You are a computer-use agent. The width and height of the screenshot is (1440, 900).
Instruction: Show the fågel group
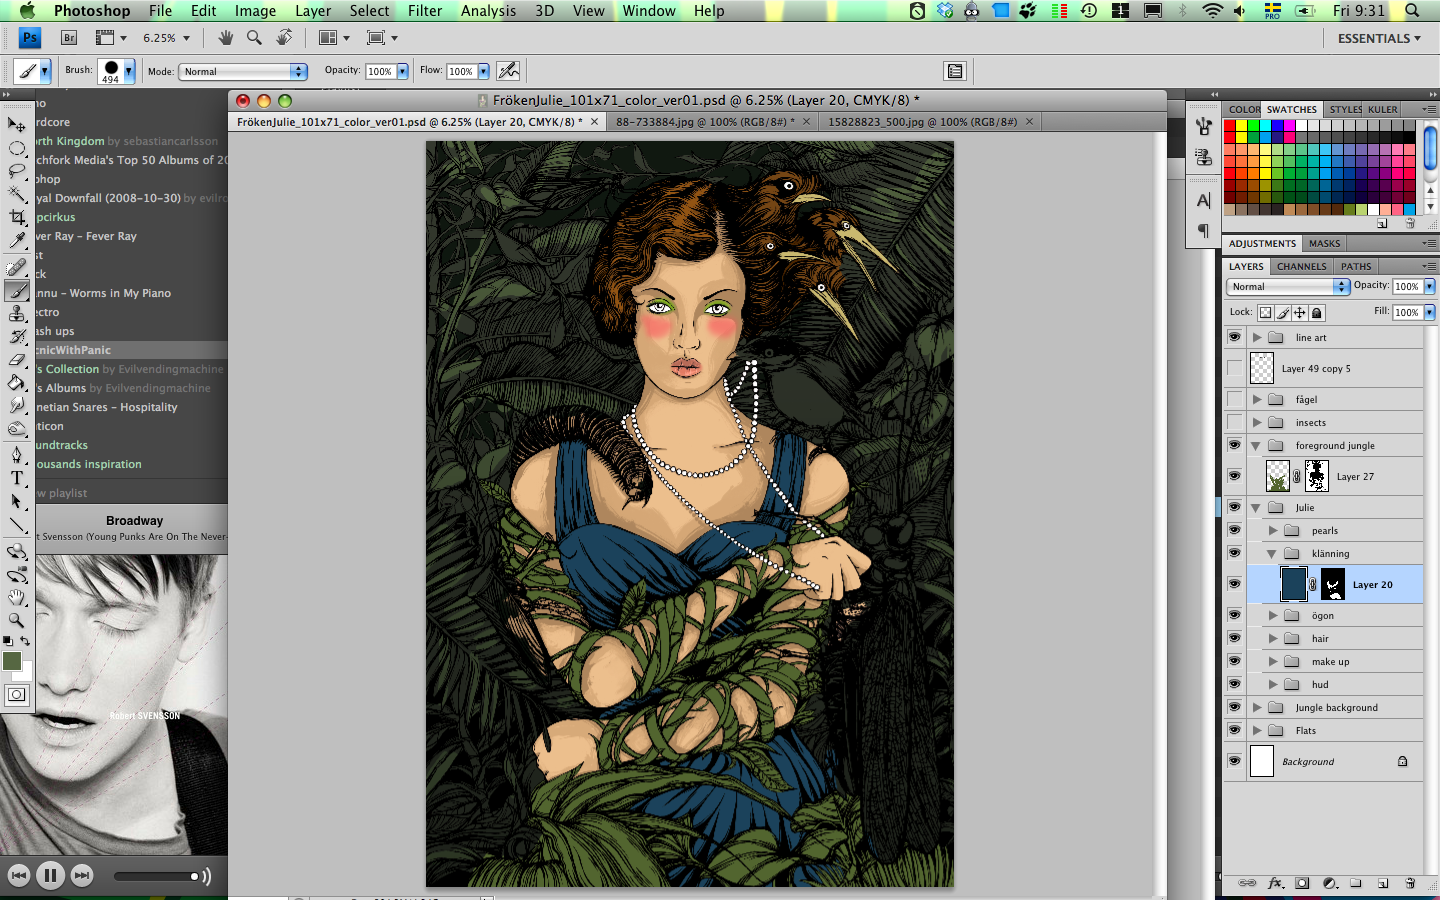pyautogui.click(x=1234, y=399)
